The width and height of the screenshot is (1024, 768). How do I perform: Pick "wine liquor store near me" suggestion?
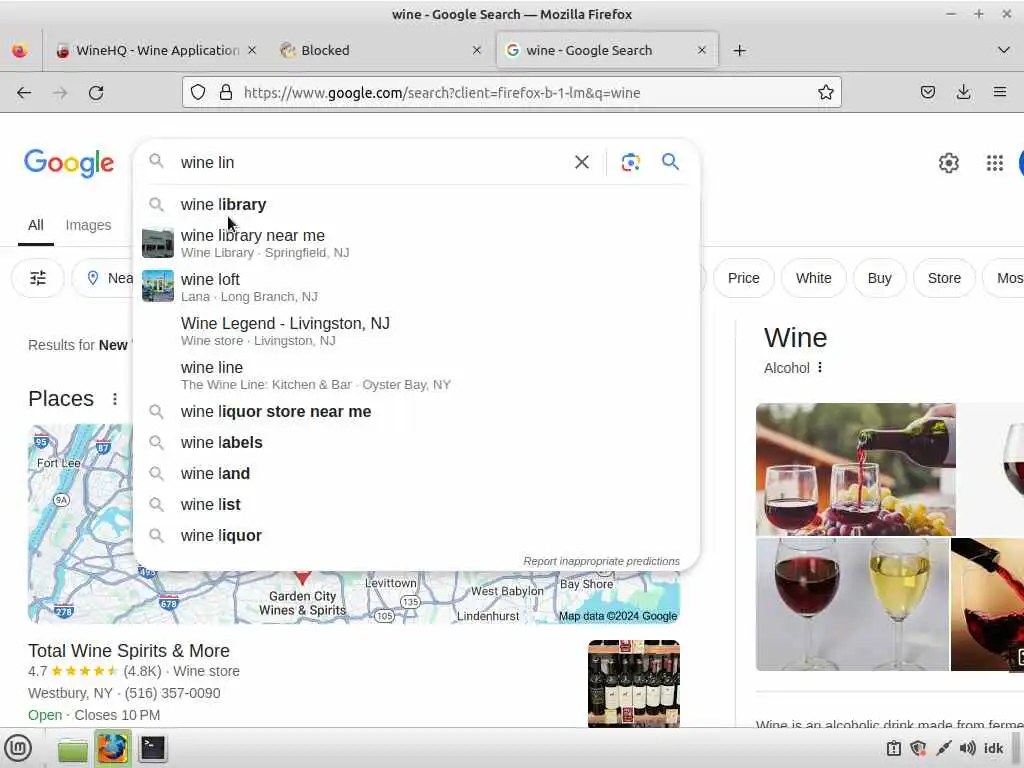coord(416,411)
